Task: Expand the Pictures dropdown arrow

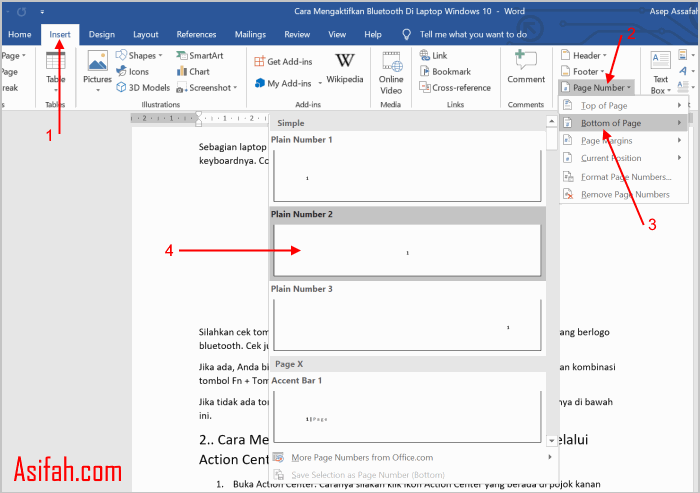Action: click(98, 90)
